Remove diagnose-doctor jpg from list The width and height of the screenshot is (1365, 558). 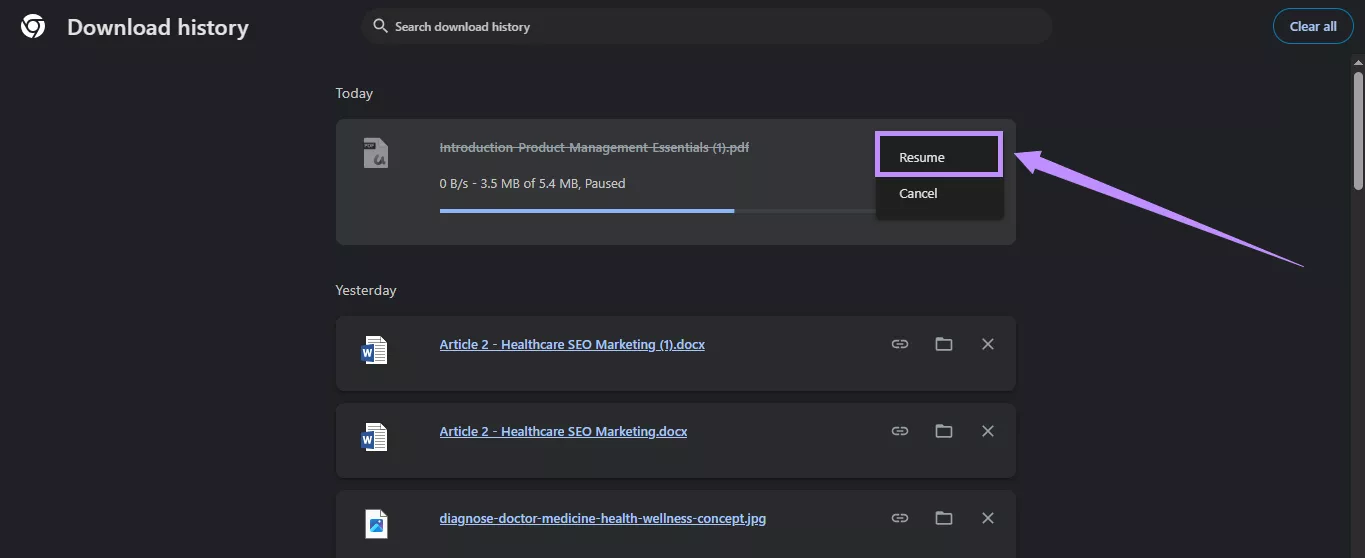click(988, 518)
